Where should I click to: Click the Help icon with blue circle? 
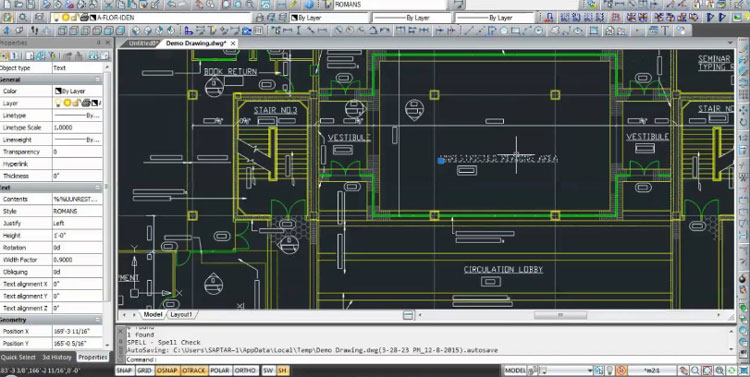tap(309, 4)
